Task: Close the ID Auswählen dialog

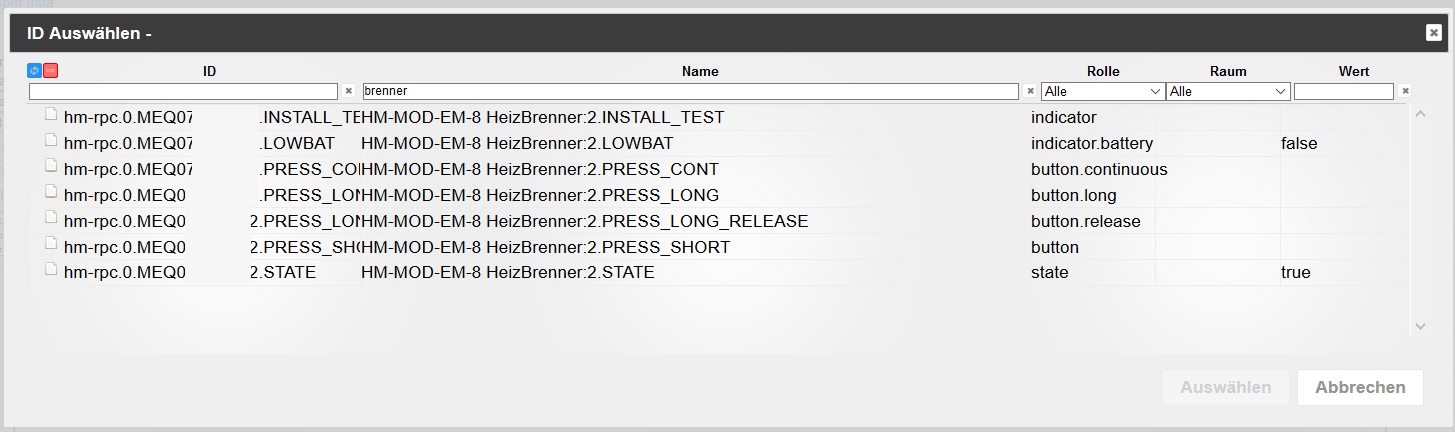Action: pyautogui.click(x=1433, y=33)
